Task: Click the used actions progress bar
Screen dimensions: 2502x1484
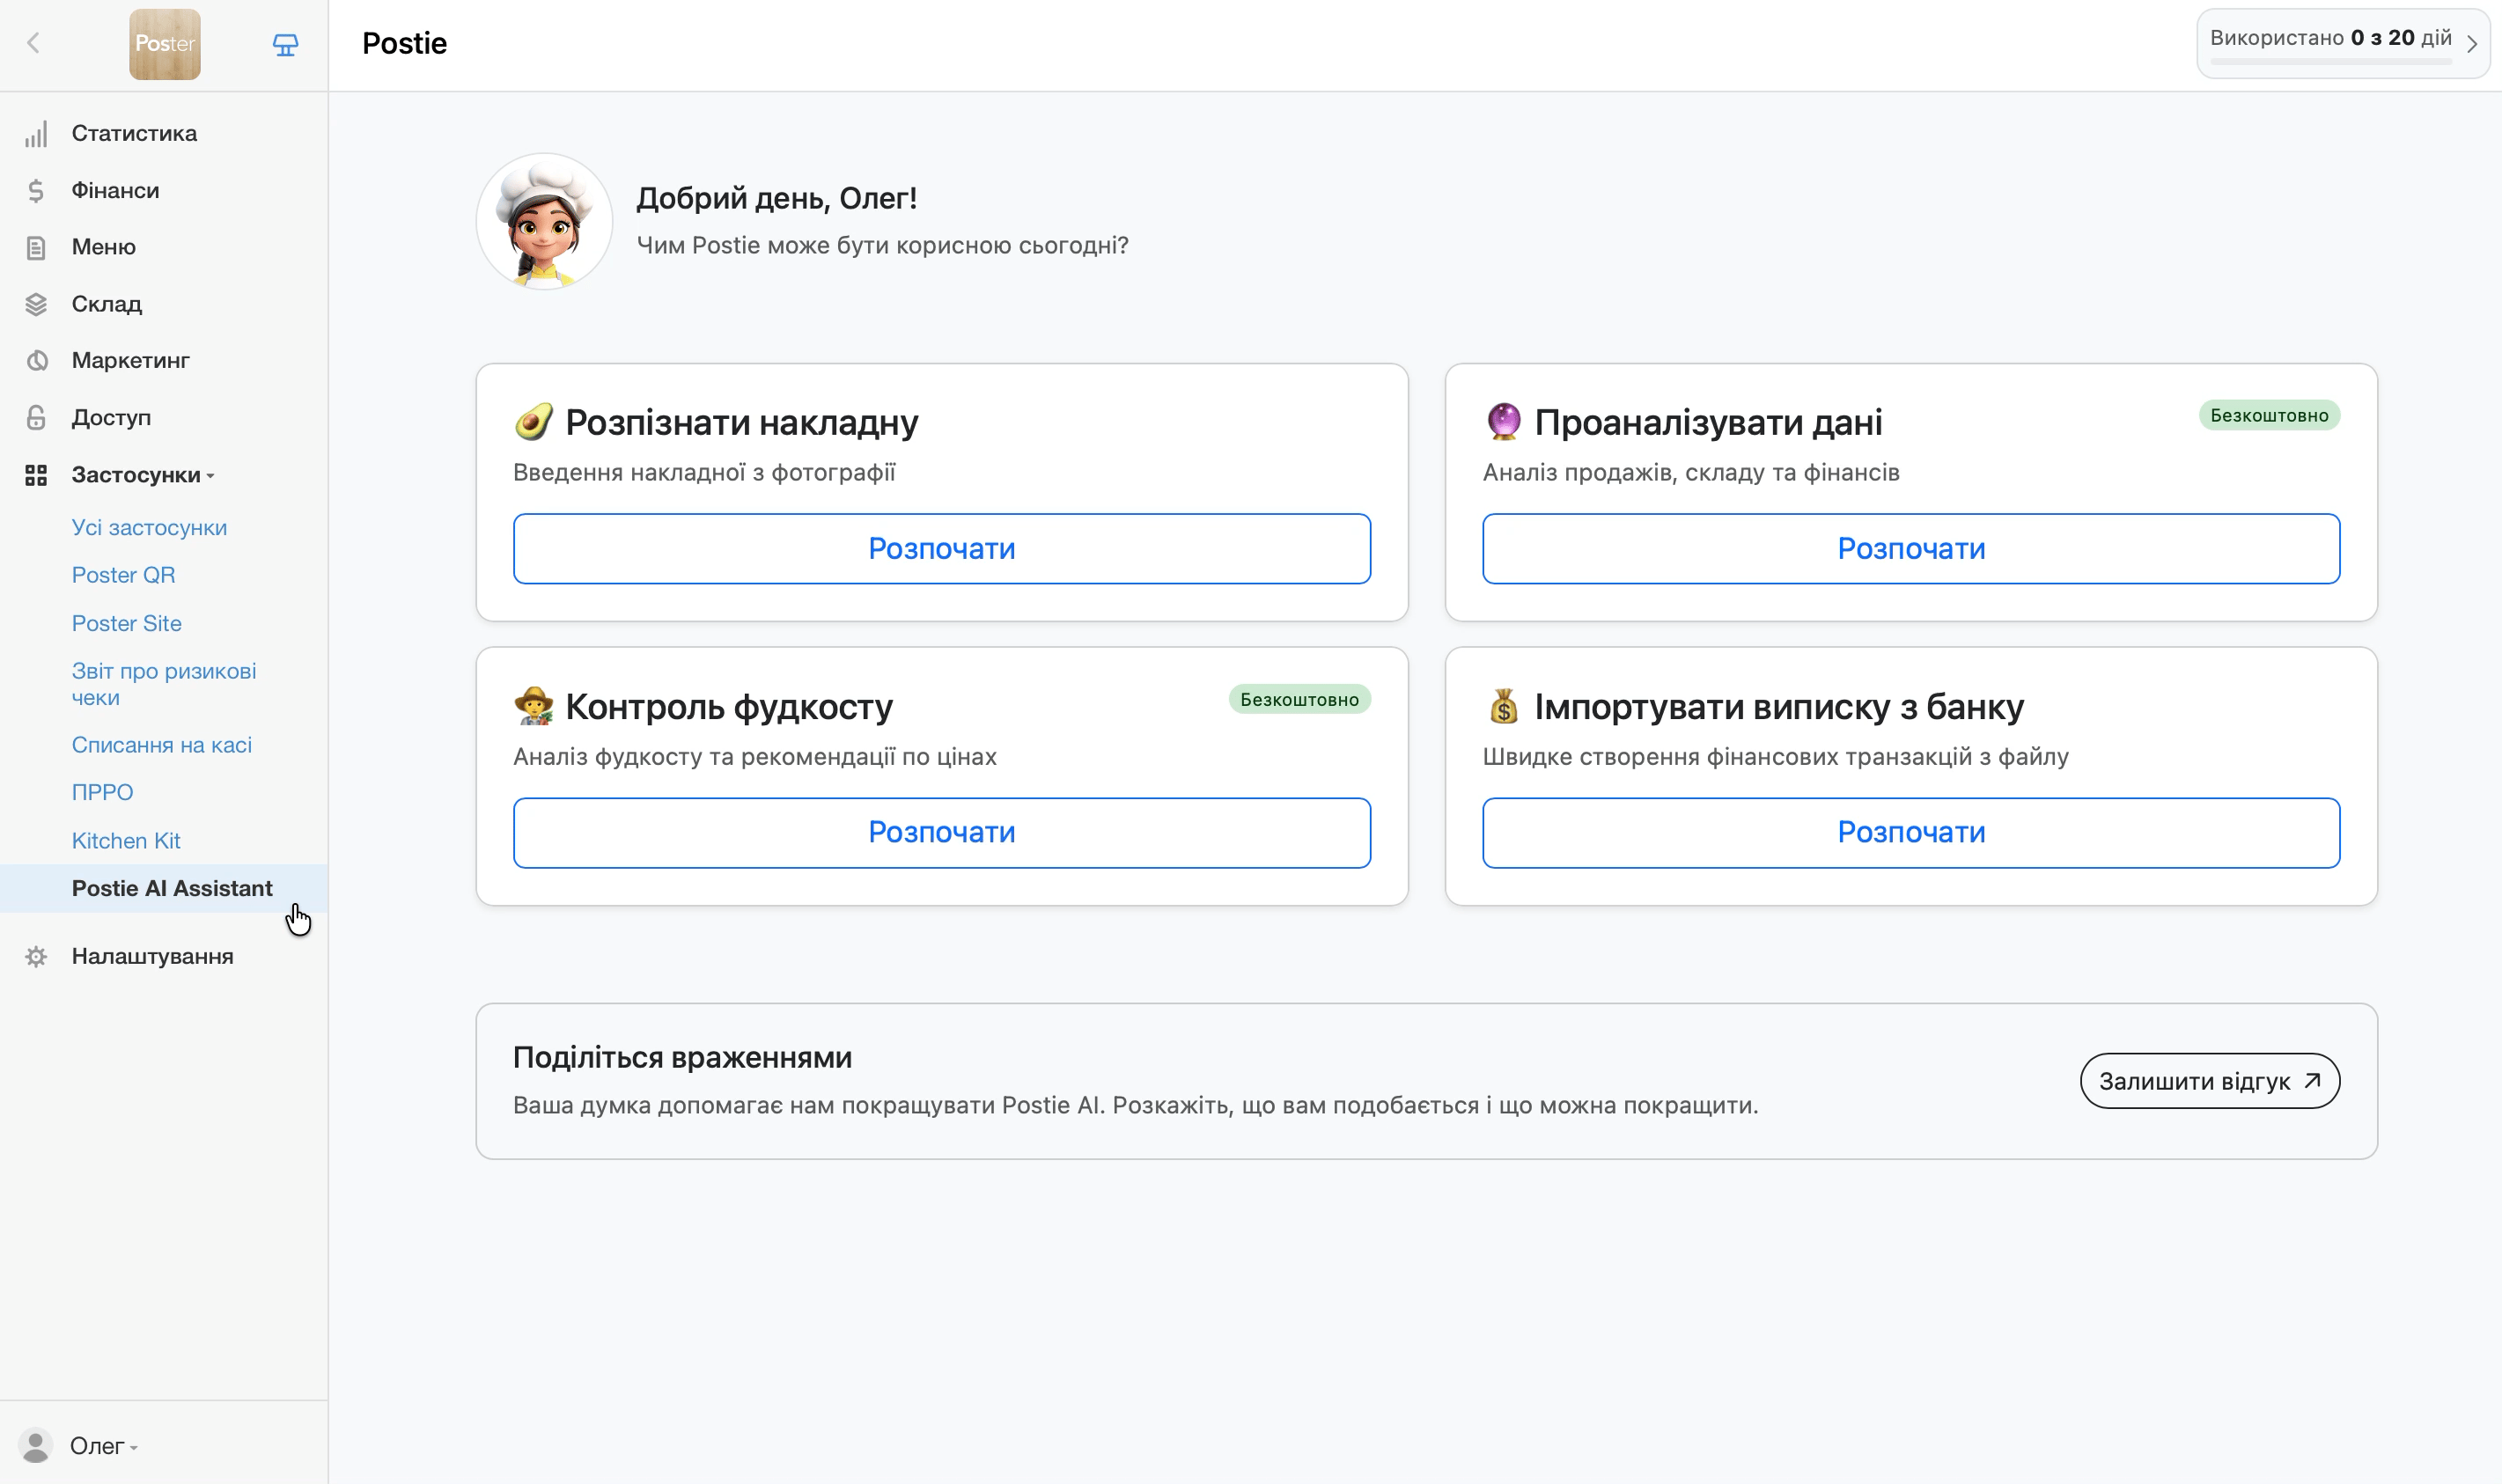Action: (x=2330, y=62)
